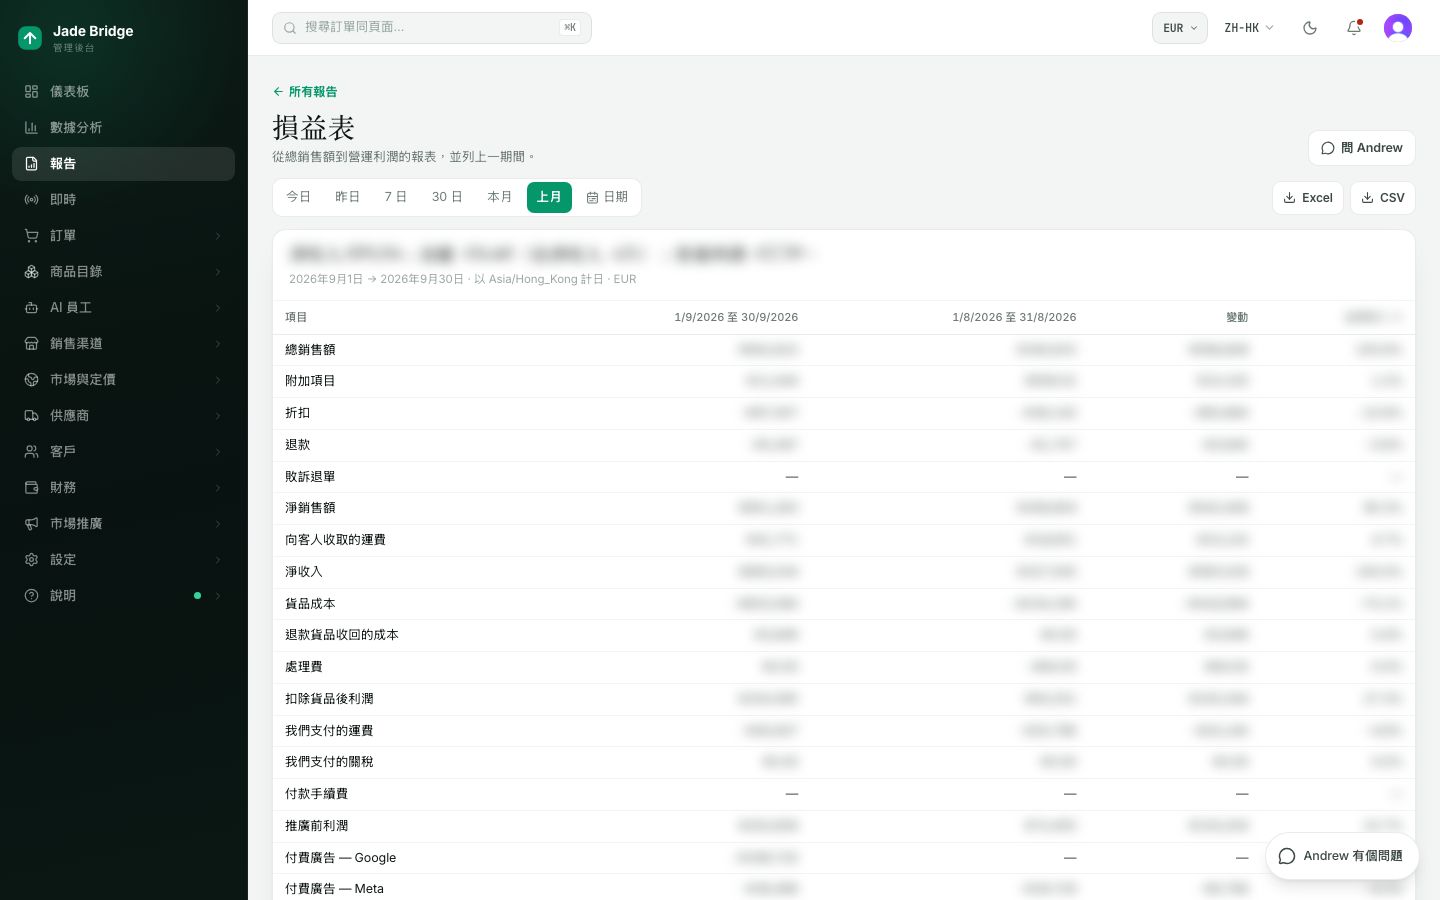Click the Jade Bridge logo icon

click(x=30, y=38)
